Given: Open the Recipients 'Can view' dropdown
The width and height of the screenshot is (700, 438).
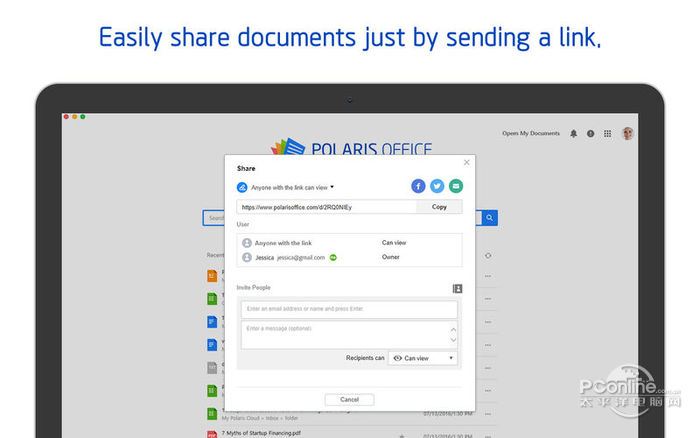Looking at the screenshot, I should [x=422, y=358].
